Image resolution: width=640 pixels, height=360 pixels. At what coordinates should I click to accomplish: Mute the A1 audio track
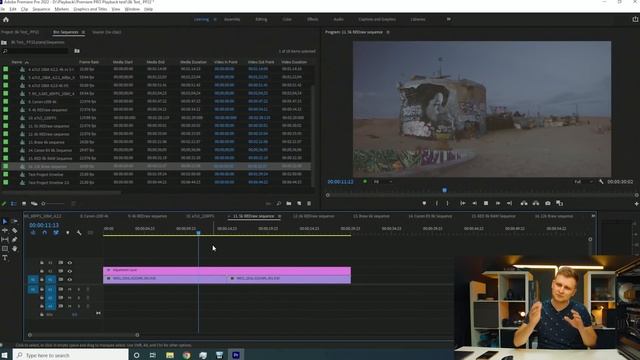pos(69,289)
